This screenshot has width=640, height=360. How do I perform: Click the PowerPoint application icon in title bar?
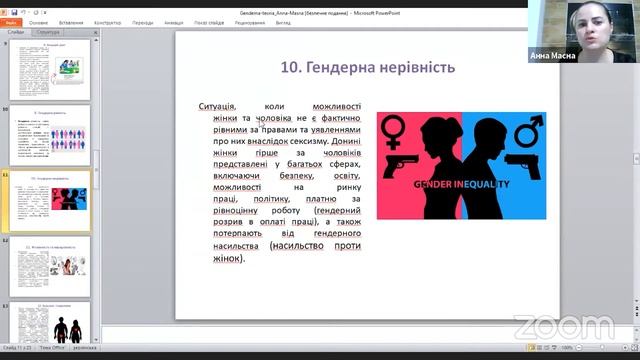click(x=4, y=13)
